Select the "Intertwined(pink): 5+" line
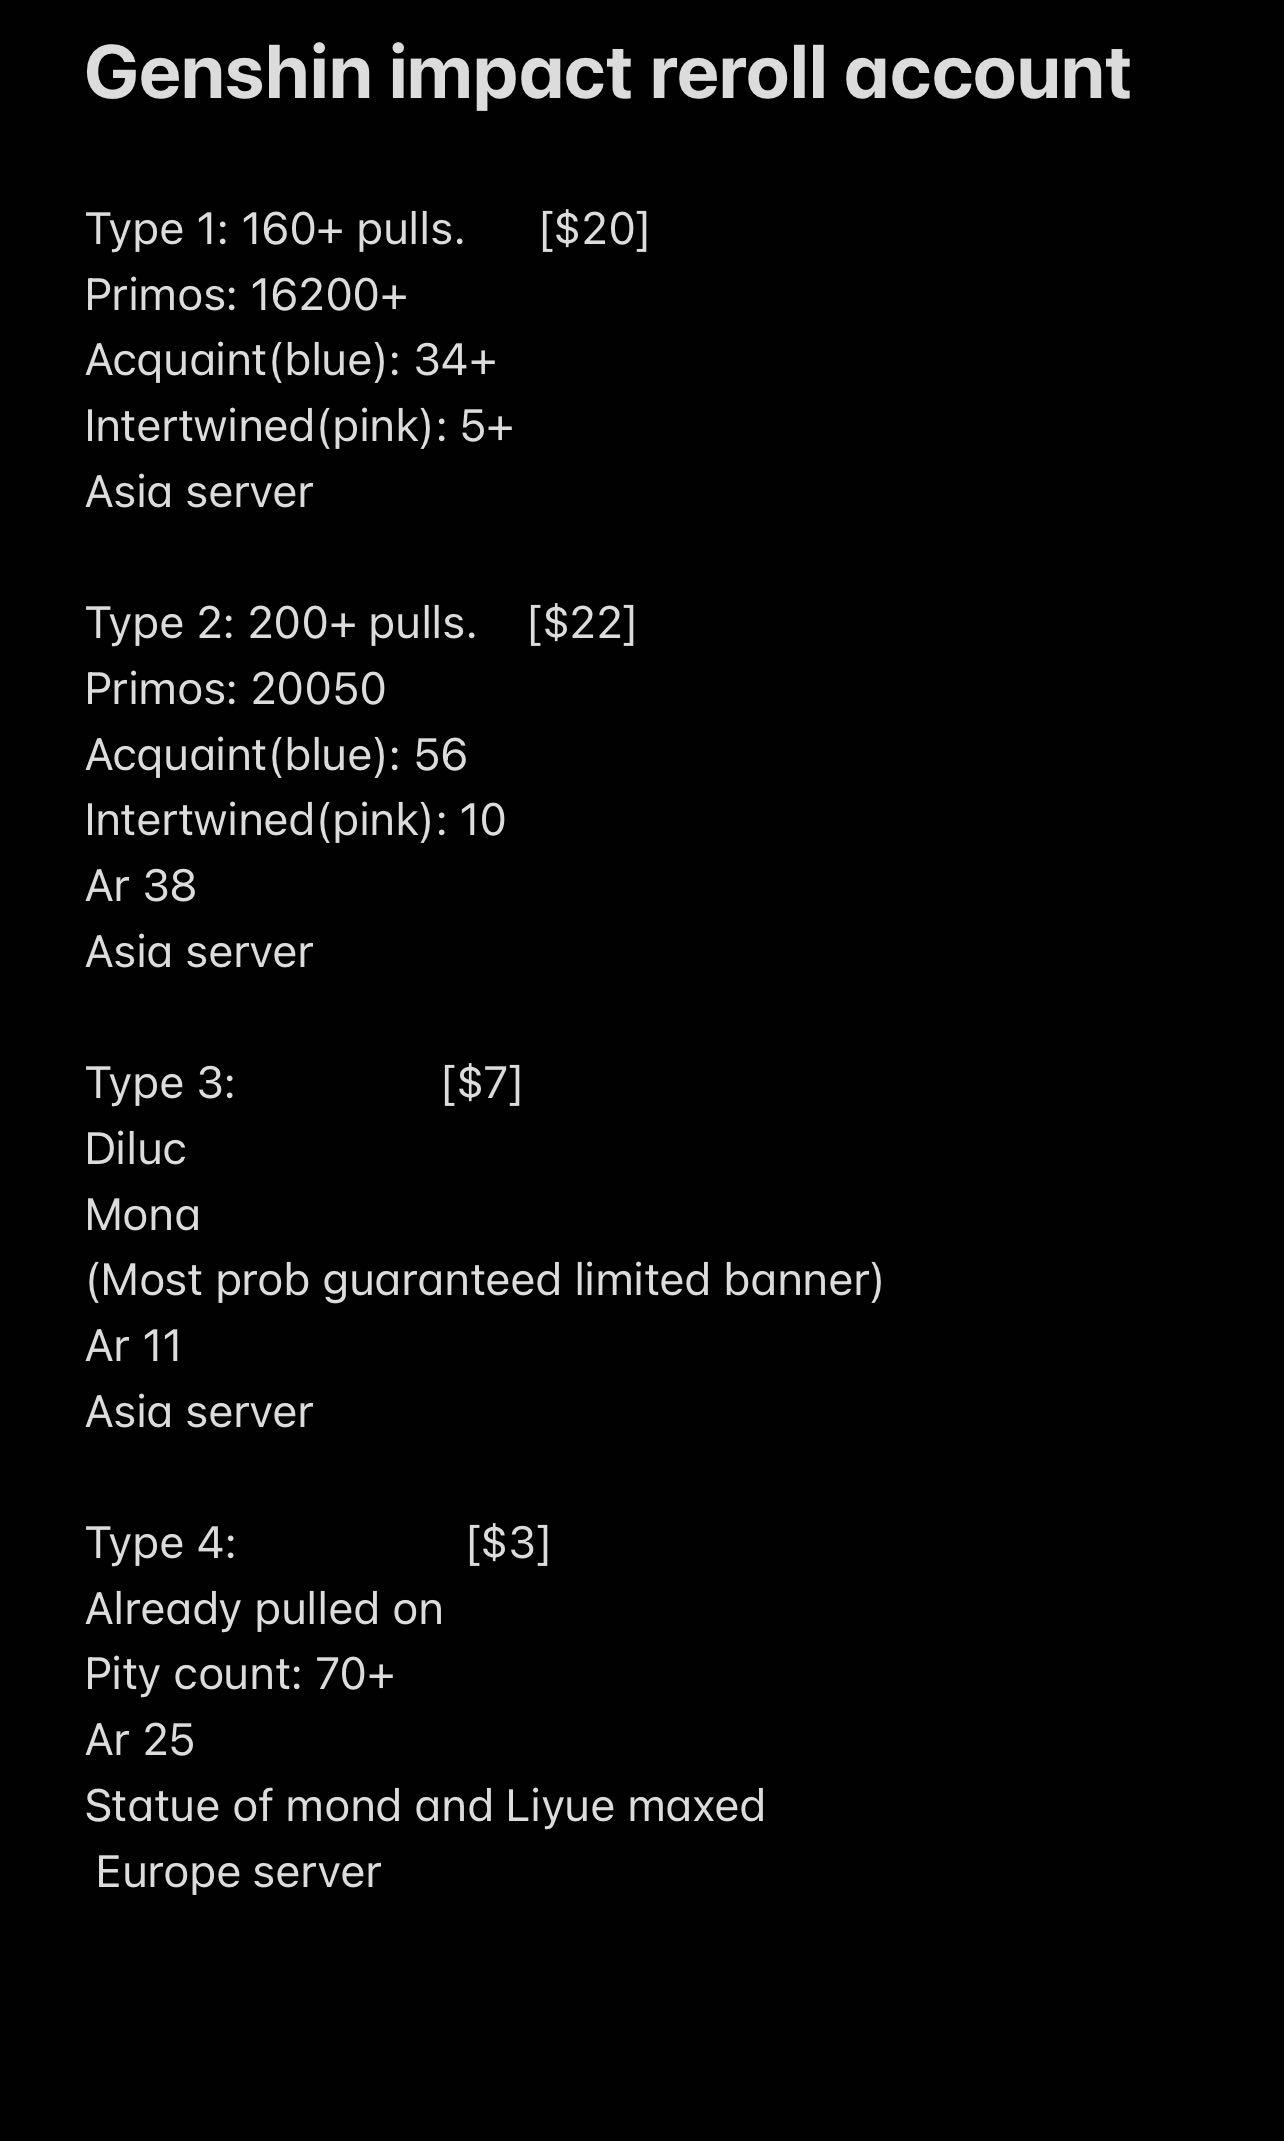The width and height of the screenshot is (1284, 2141). [299, 426]
